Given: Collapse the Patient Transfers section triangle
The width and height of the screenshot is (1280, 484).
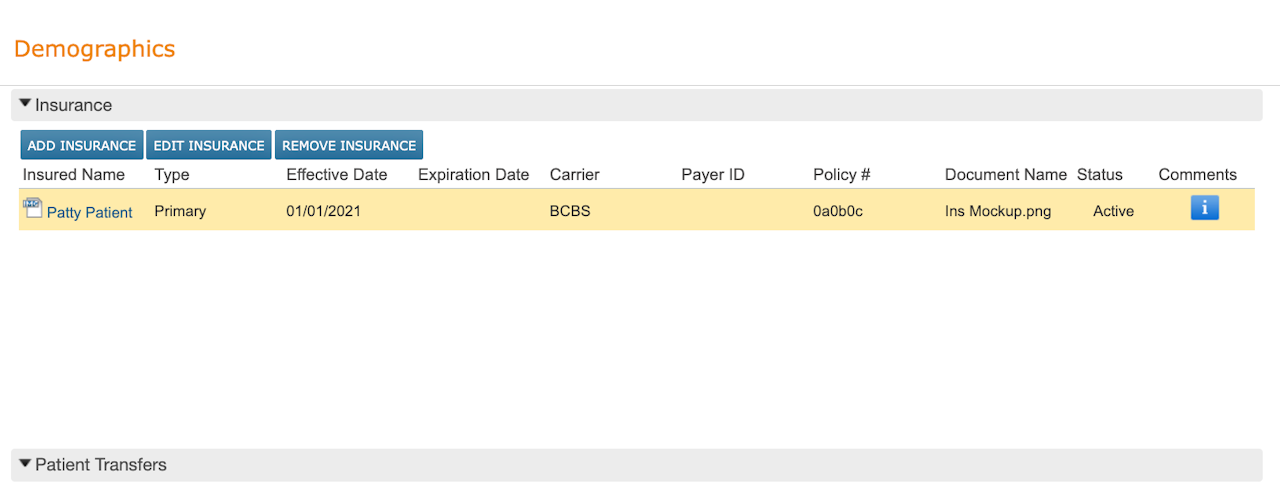Looking at the screenshot, I should pyautogui.click(x=26, y=464).
